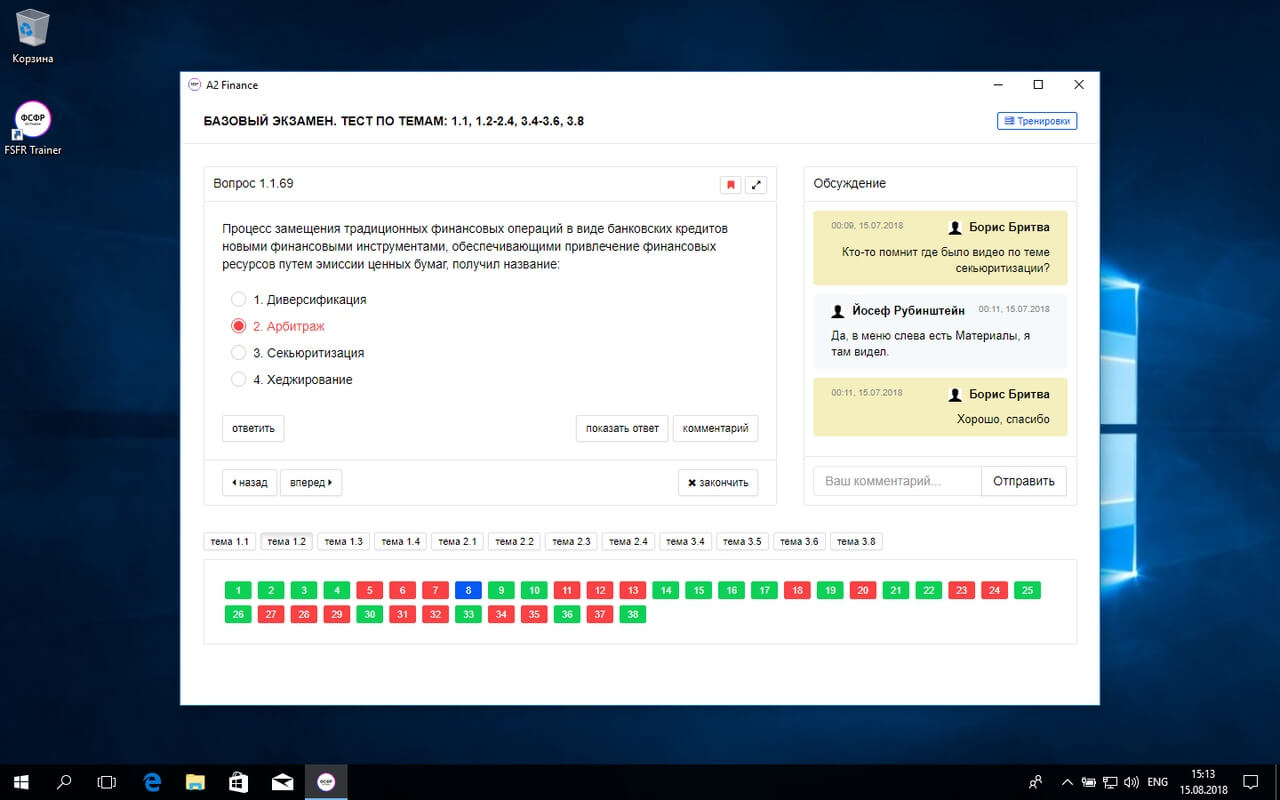
Task: Launch Microsoft Edge from taskbar
Action: tap(152, 782)
